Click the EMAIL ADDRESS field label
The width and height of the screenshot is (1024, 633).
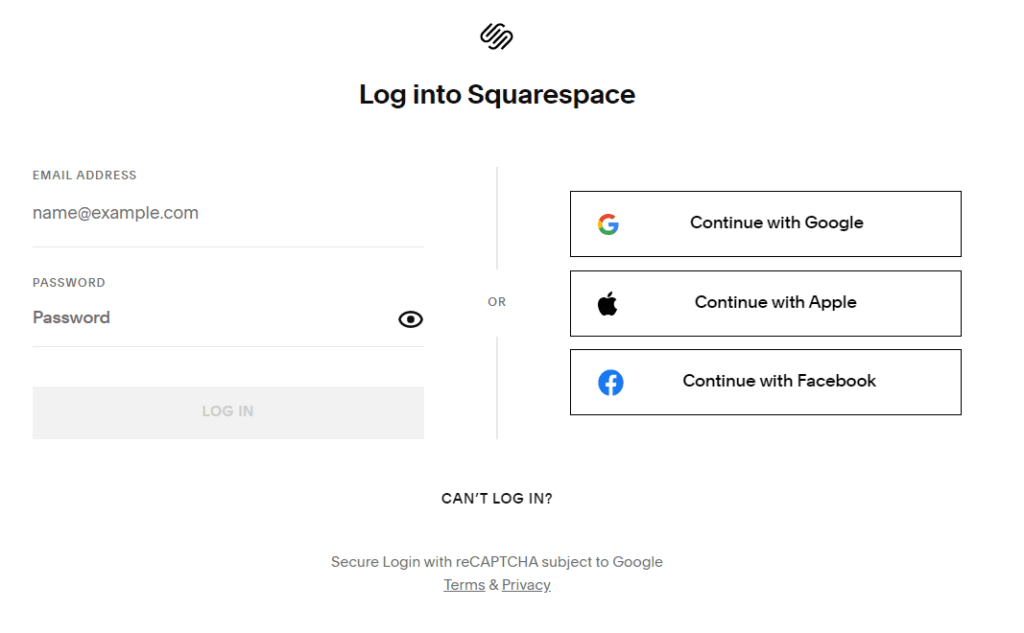84,175
